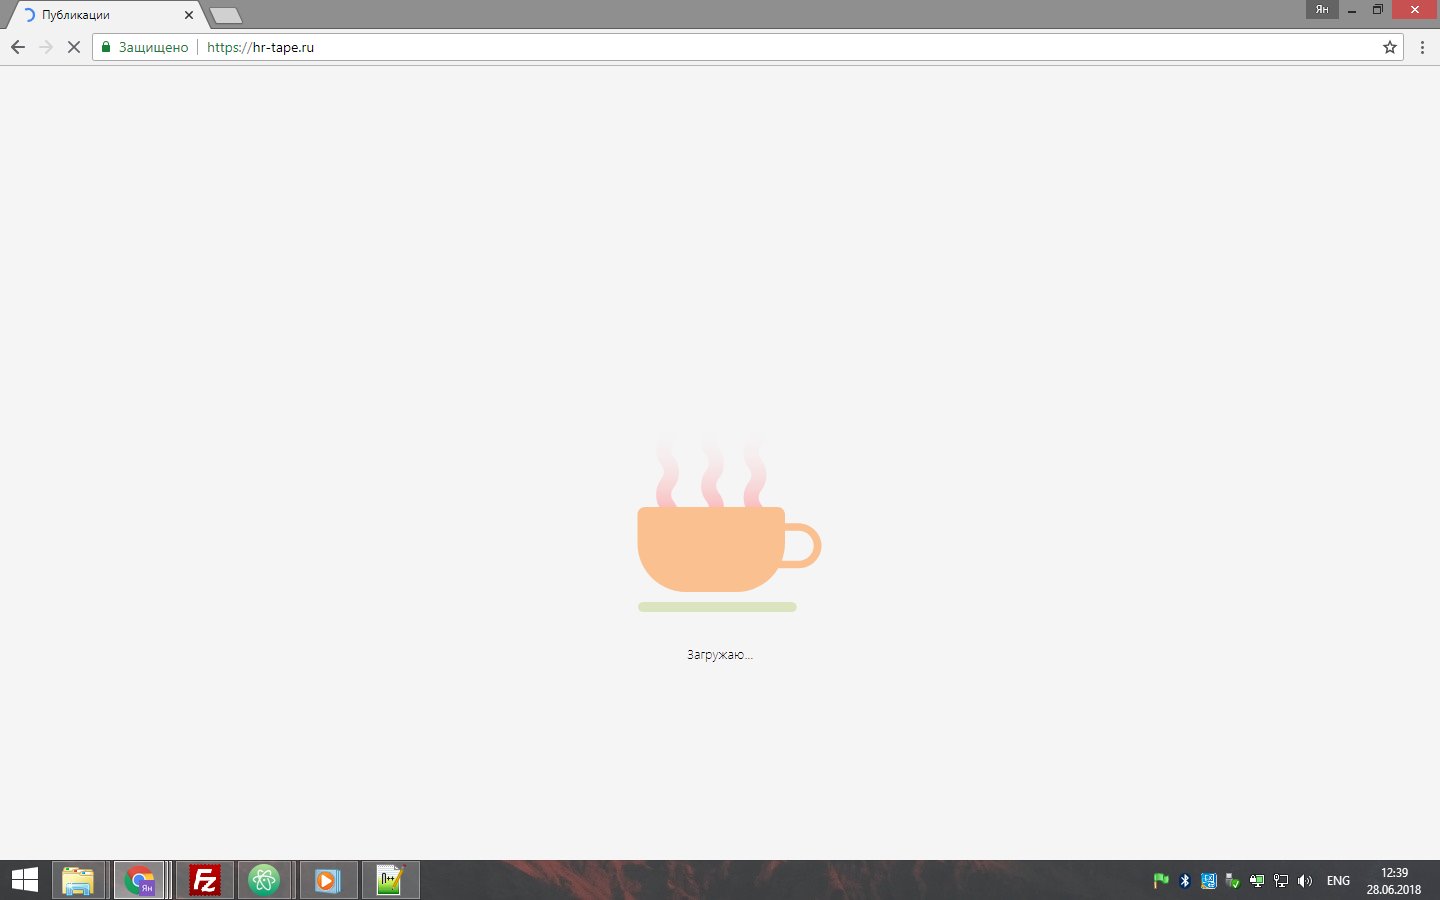Viewport: 1440px width, 900px height.
Task: Open volume speaker tray icon
Action: 1305,881
